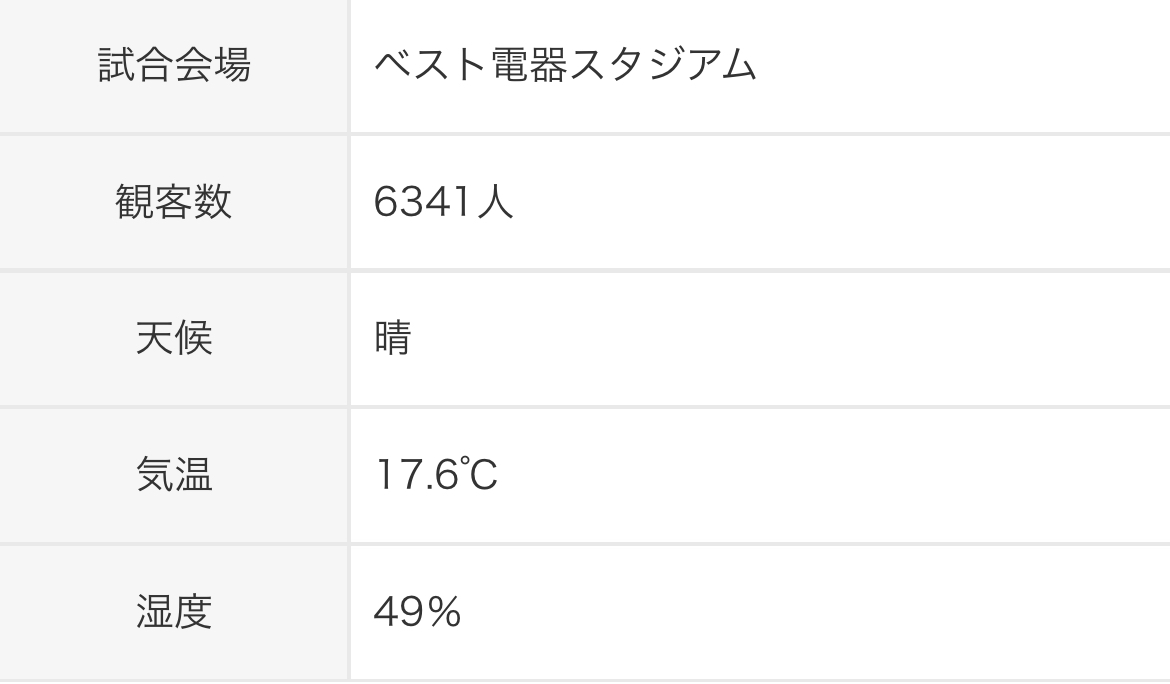The image size is (1170, 684).
Task: Click the 天候 label cell
Action: click(174, 338)
